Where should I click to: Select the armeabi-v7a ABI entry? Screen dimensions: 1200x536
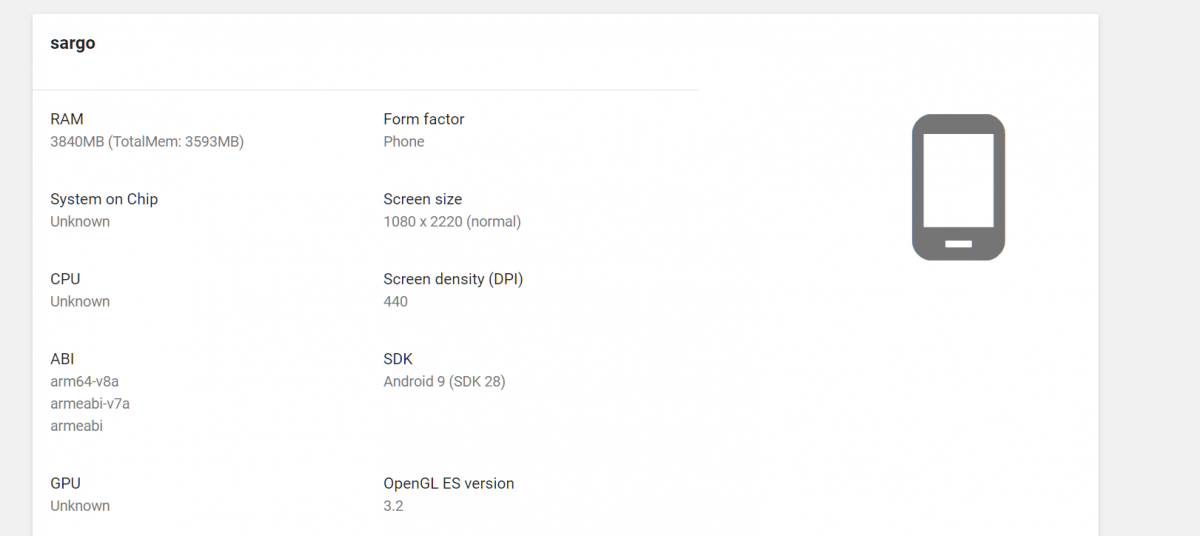(x=90, y=403)
